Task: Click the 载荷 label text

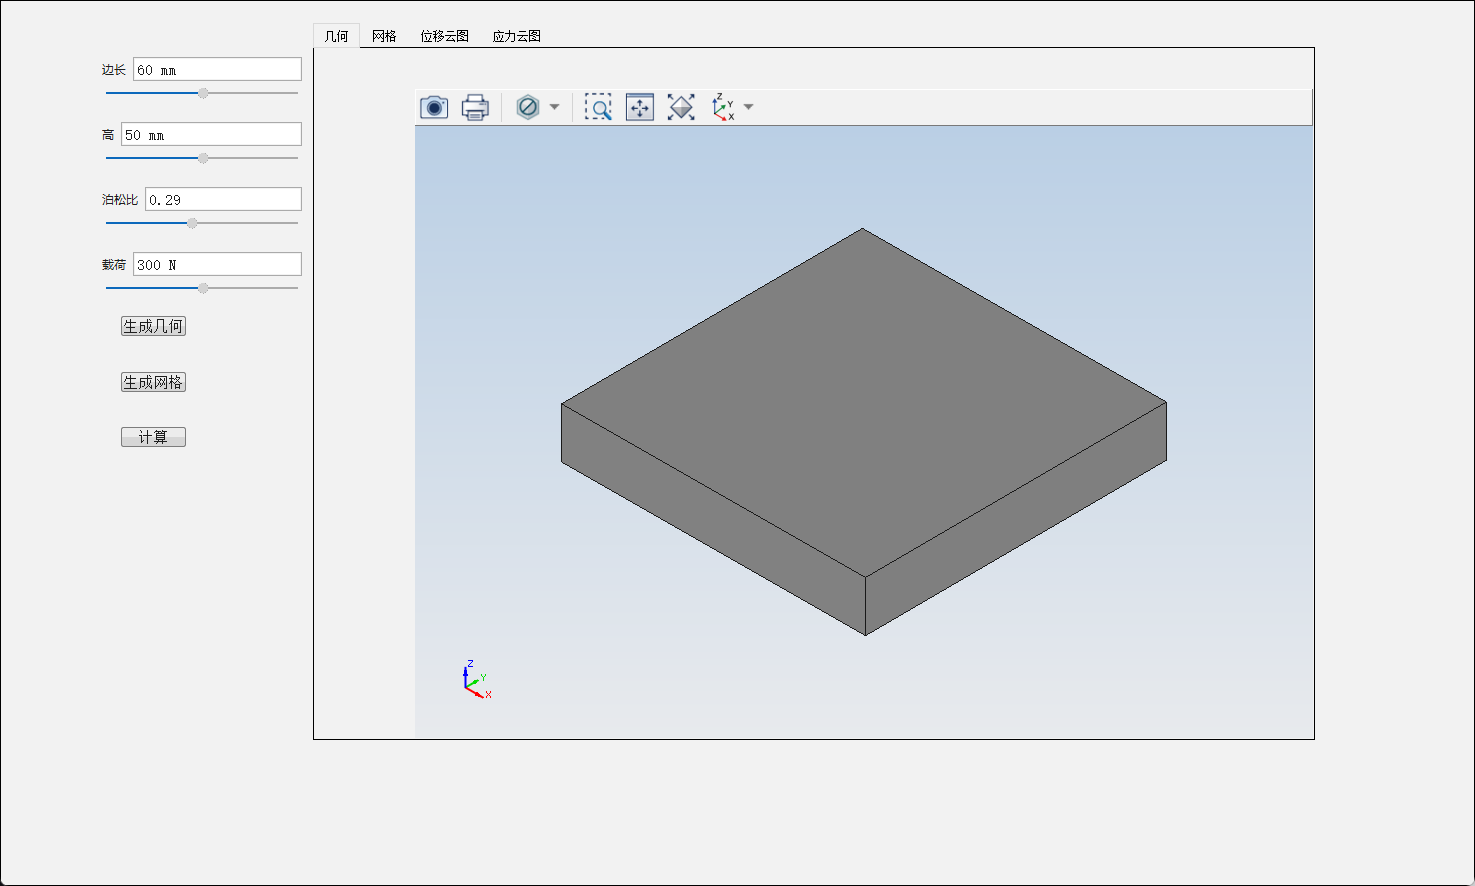Action: (114, 265)
